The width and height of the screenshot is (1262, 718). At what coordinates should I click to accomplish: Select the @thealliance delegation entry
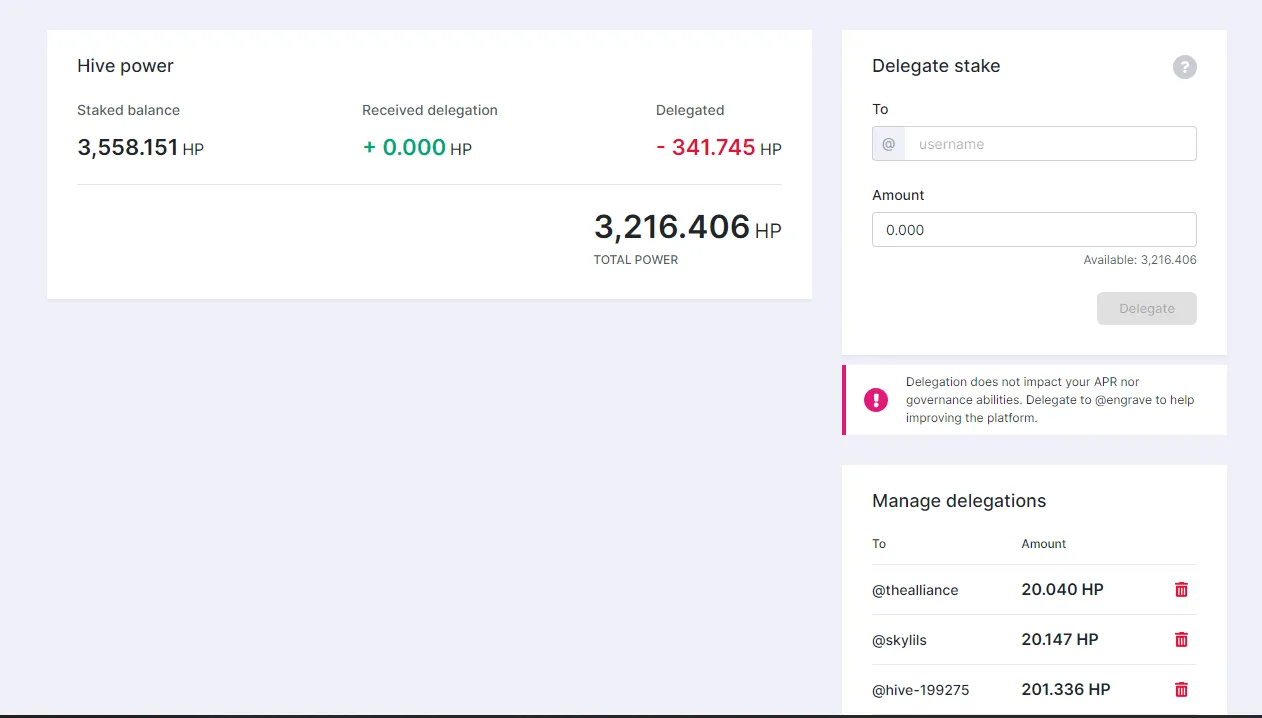pos(915,590)
